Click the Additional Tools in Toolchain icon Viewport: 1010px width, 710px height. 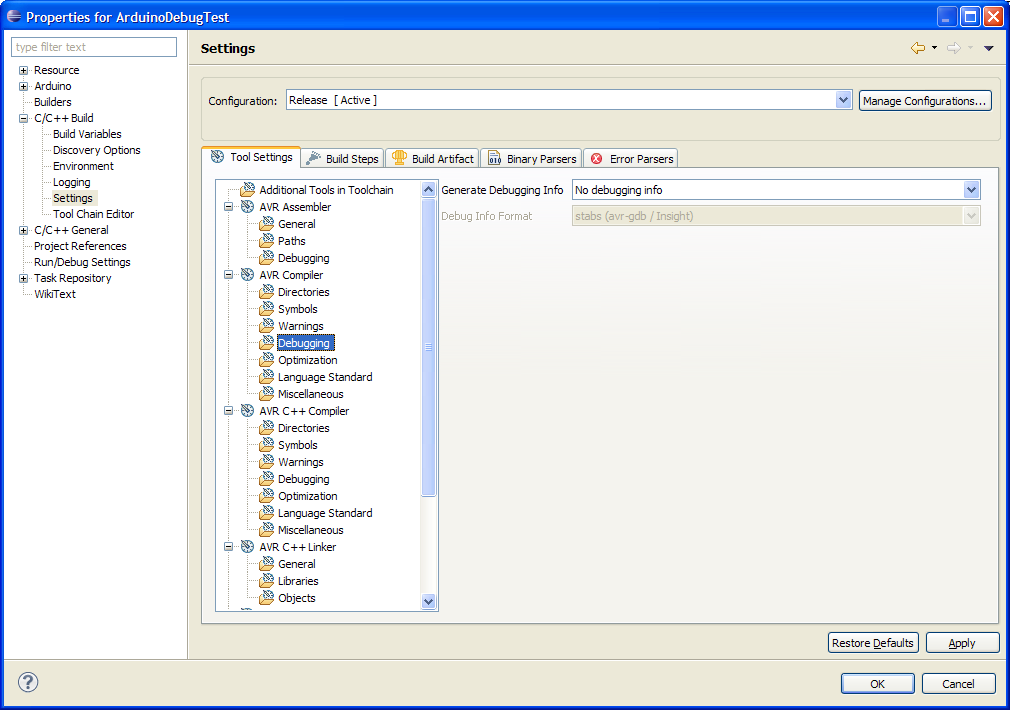(247, 190)
